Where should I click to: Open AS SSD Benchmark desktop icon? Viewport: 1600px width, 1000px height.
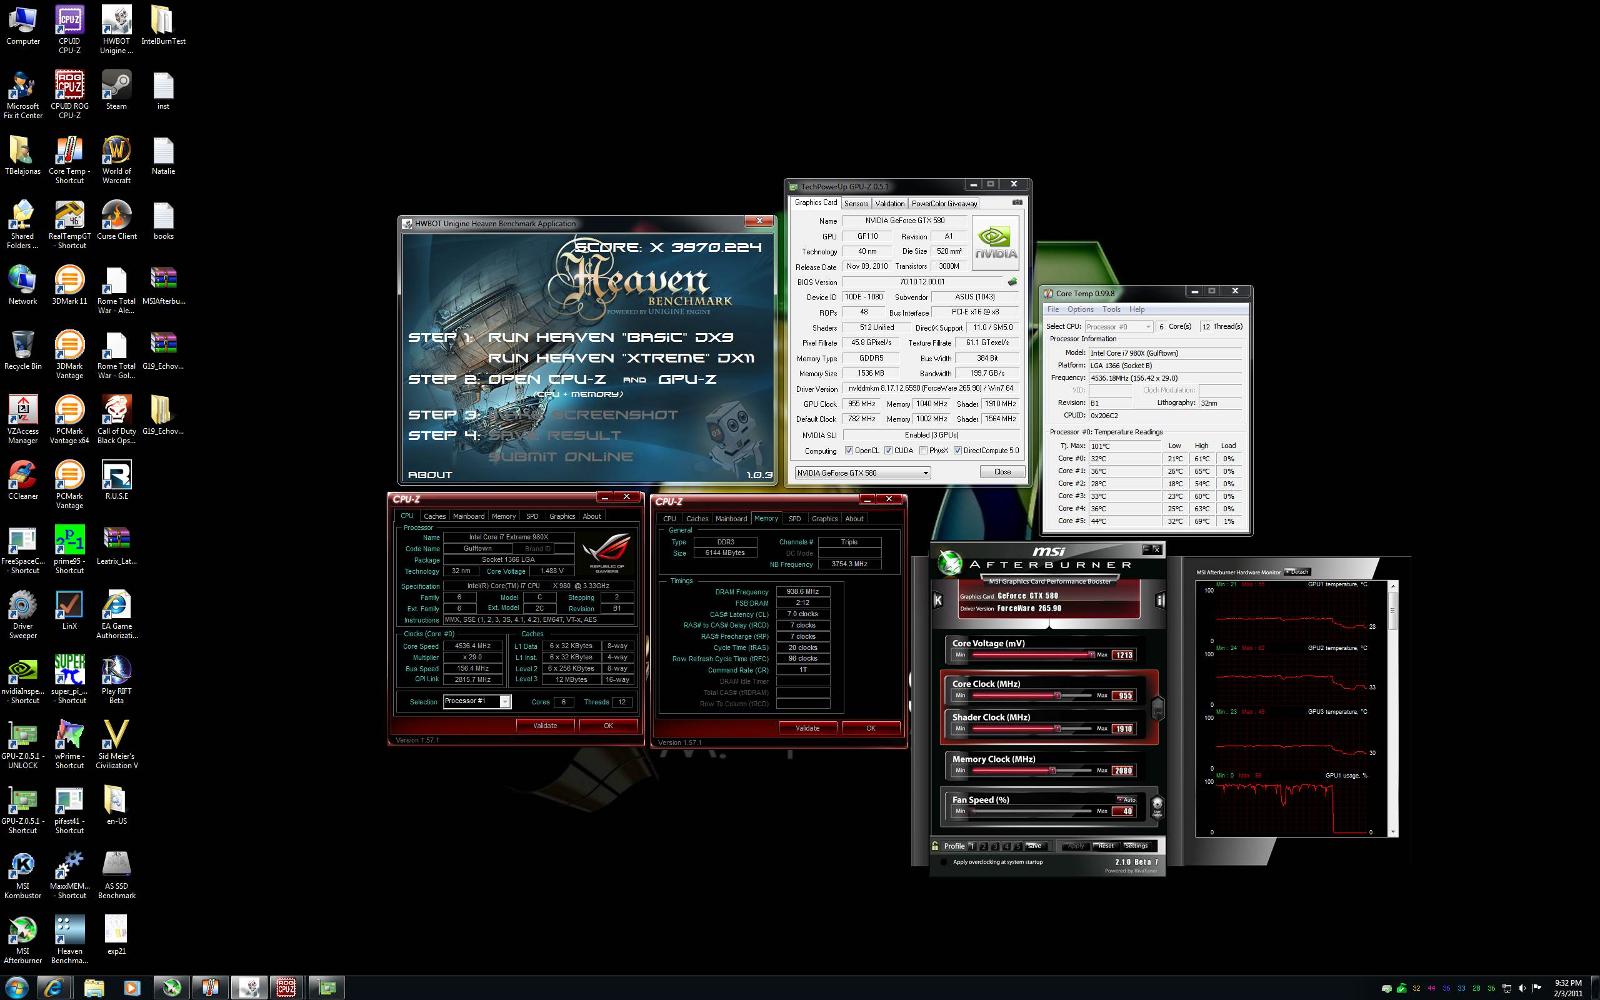tap(116, 875)
